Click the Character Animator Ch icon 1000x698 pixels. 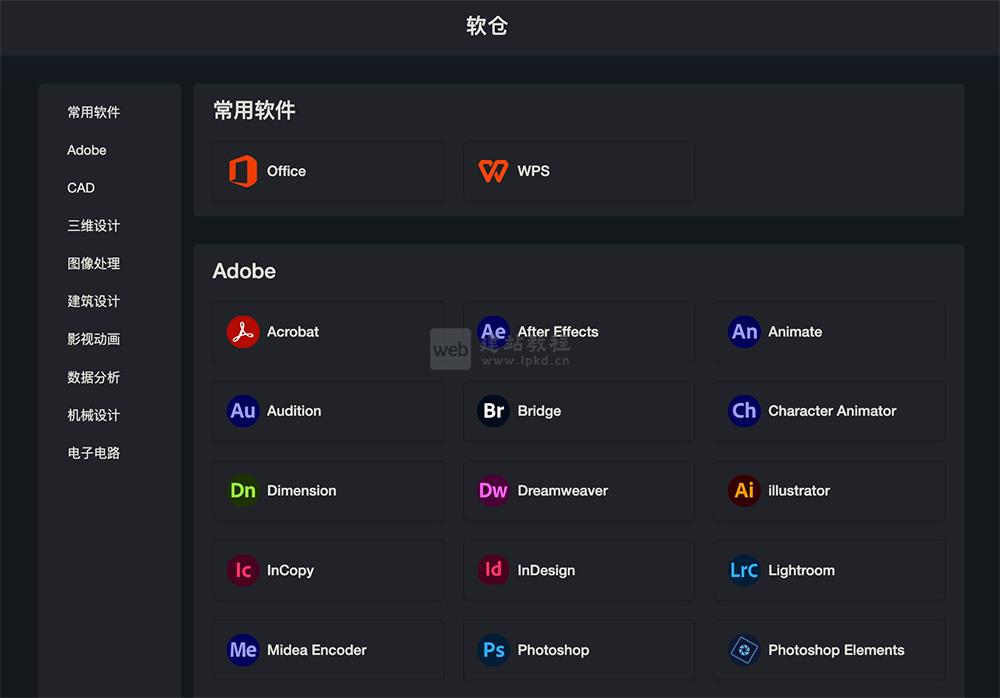[744, 411]
